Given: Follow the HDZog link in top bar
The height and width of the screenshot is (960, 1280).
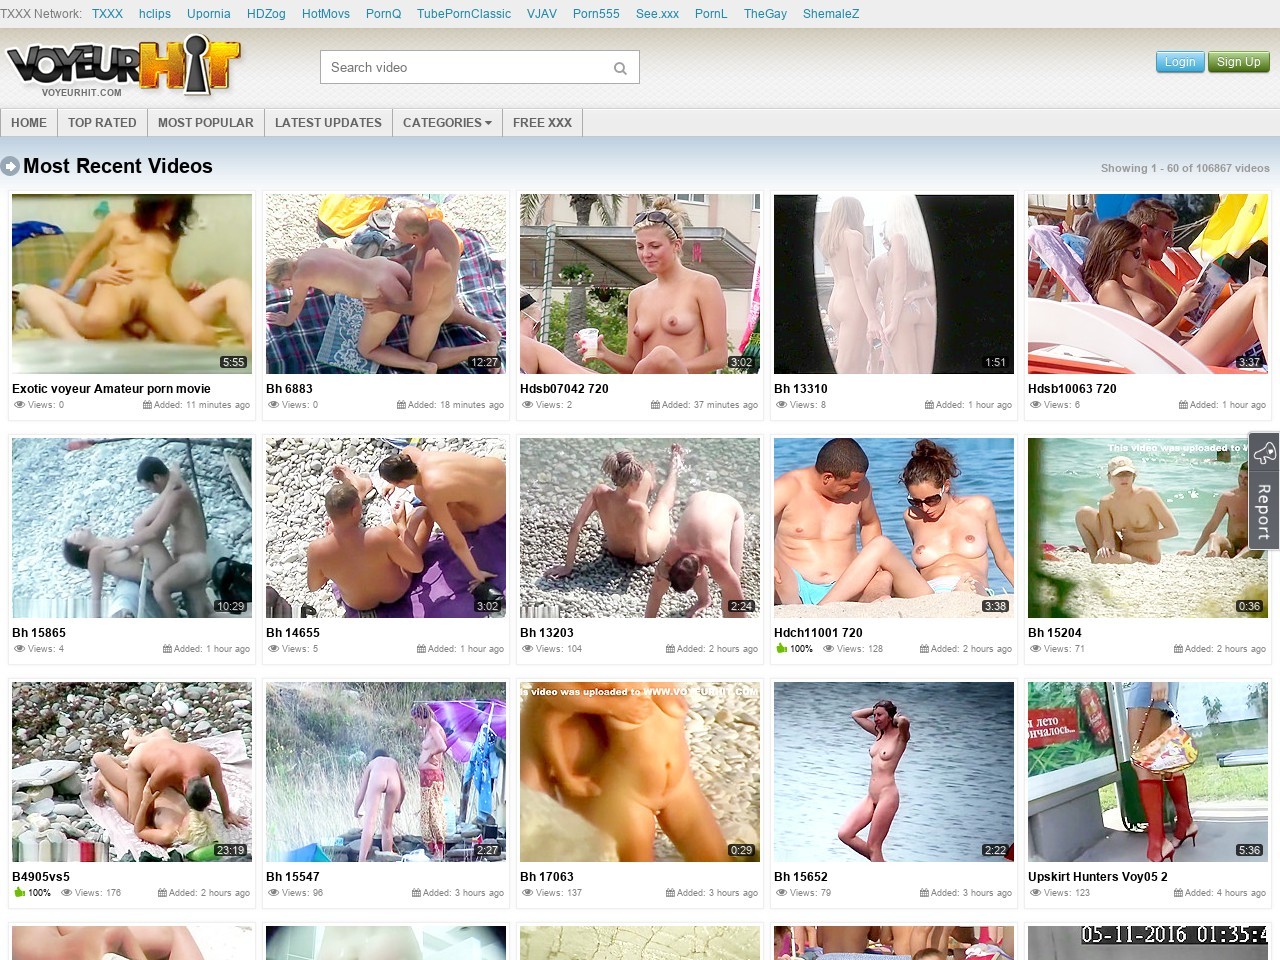Looking at the screenshot, I should click(266, 14).
